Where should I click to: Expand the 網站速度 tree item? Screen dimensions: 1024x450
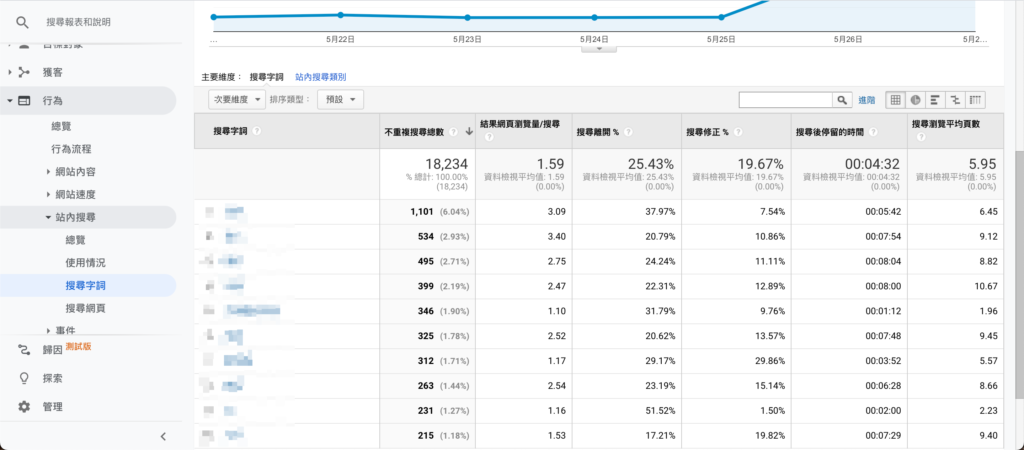point(48,195)
